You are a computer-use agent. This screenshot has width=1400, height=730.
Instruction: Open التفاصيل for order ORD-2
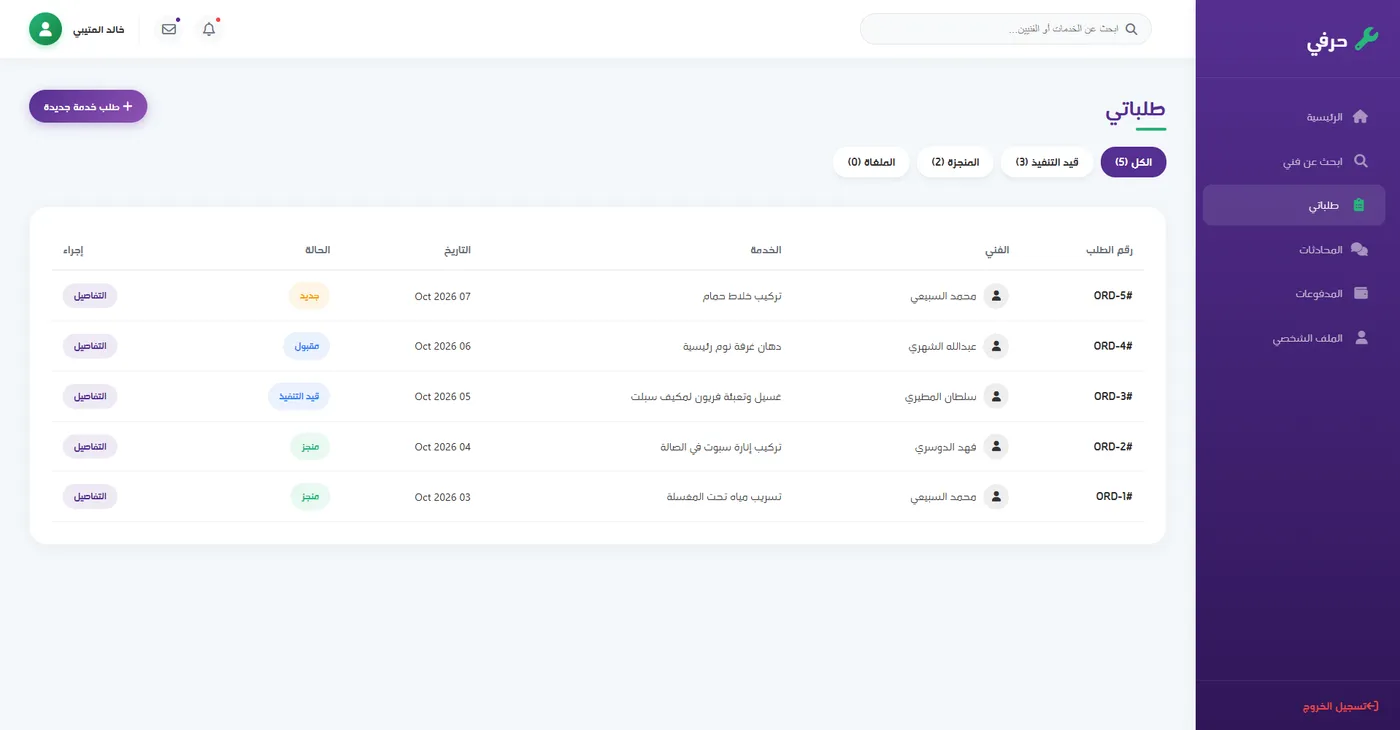click(90, 446)
